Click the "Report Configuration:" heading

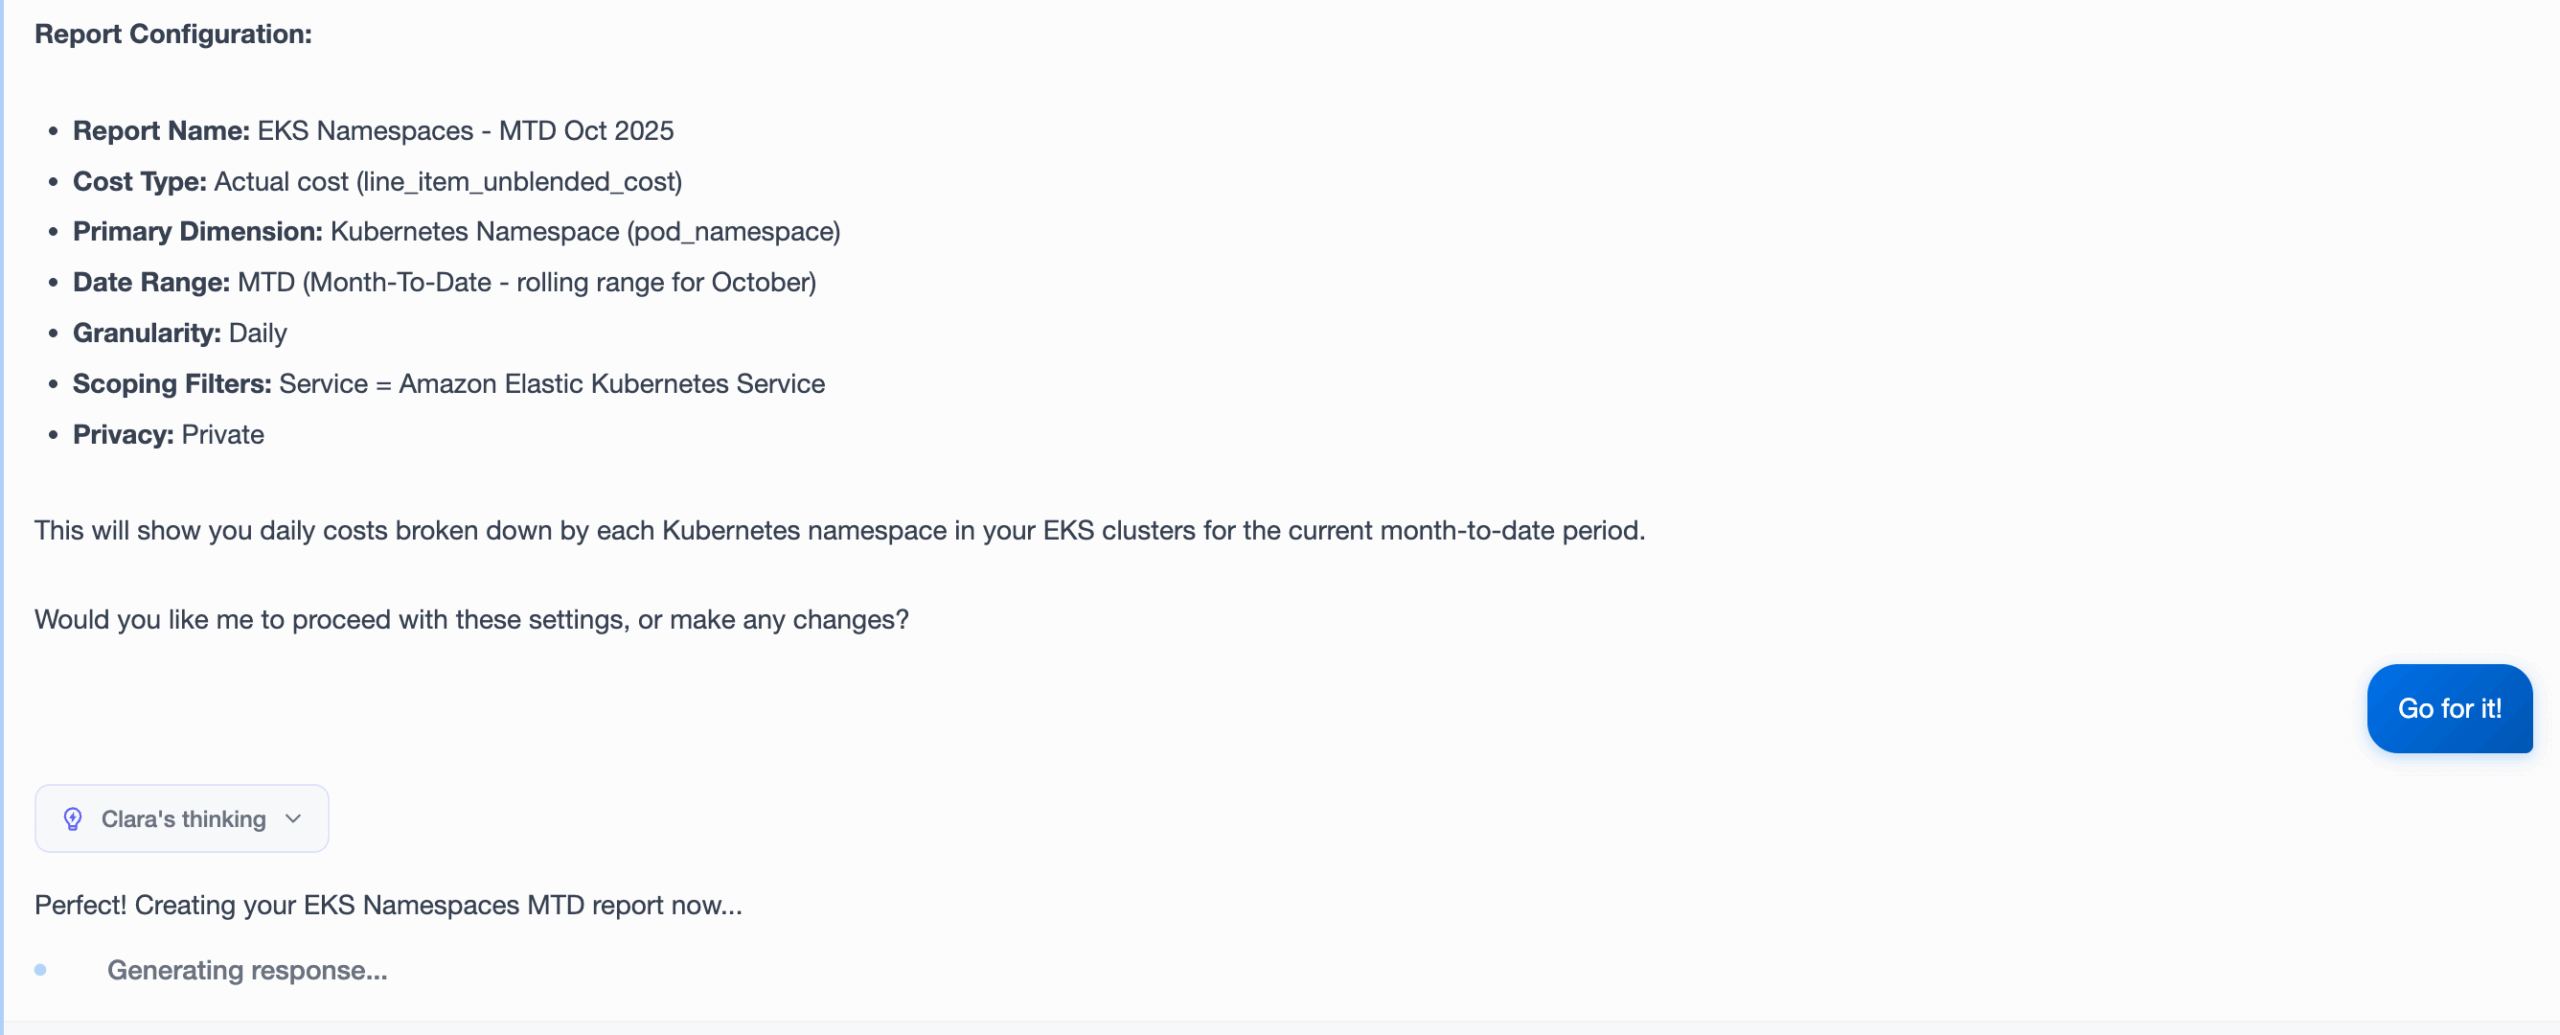(x=173, y=34)
